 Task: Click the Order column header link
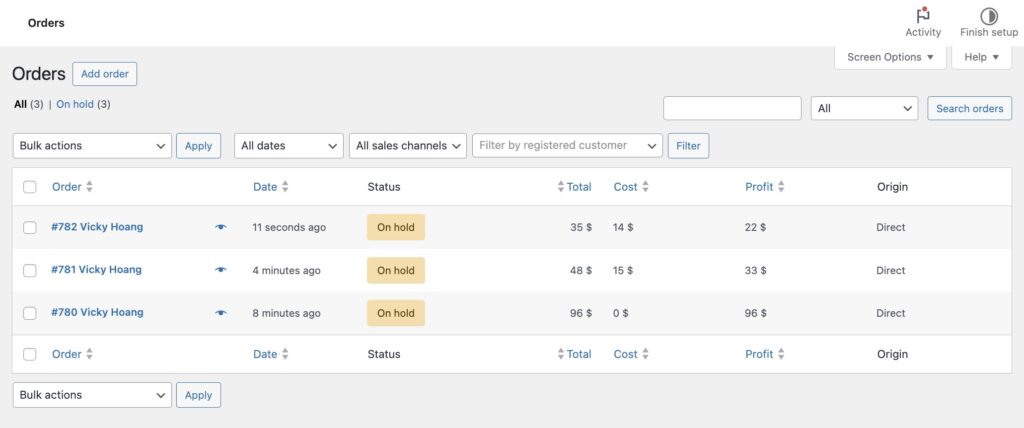67,187
